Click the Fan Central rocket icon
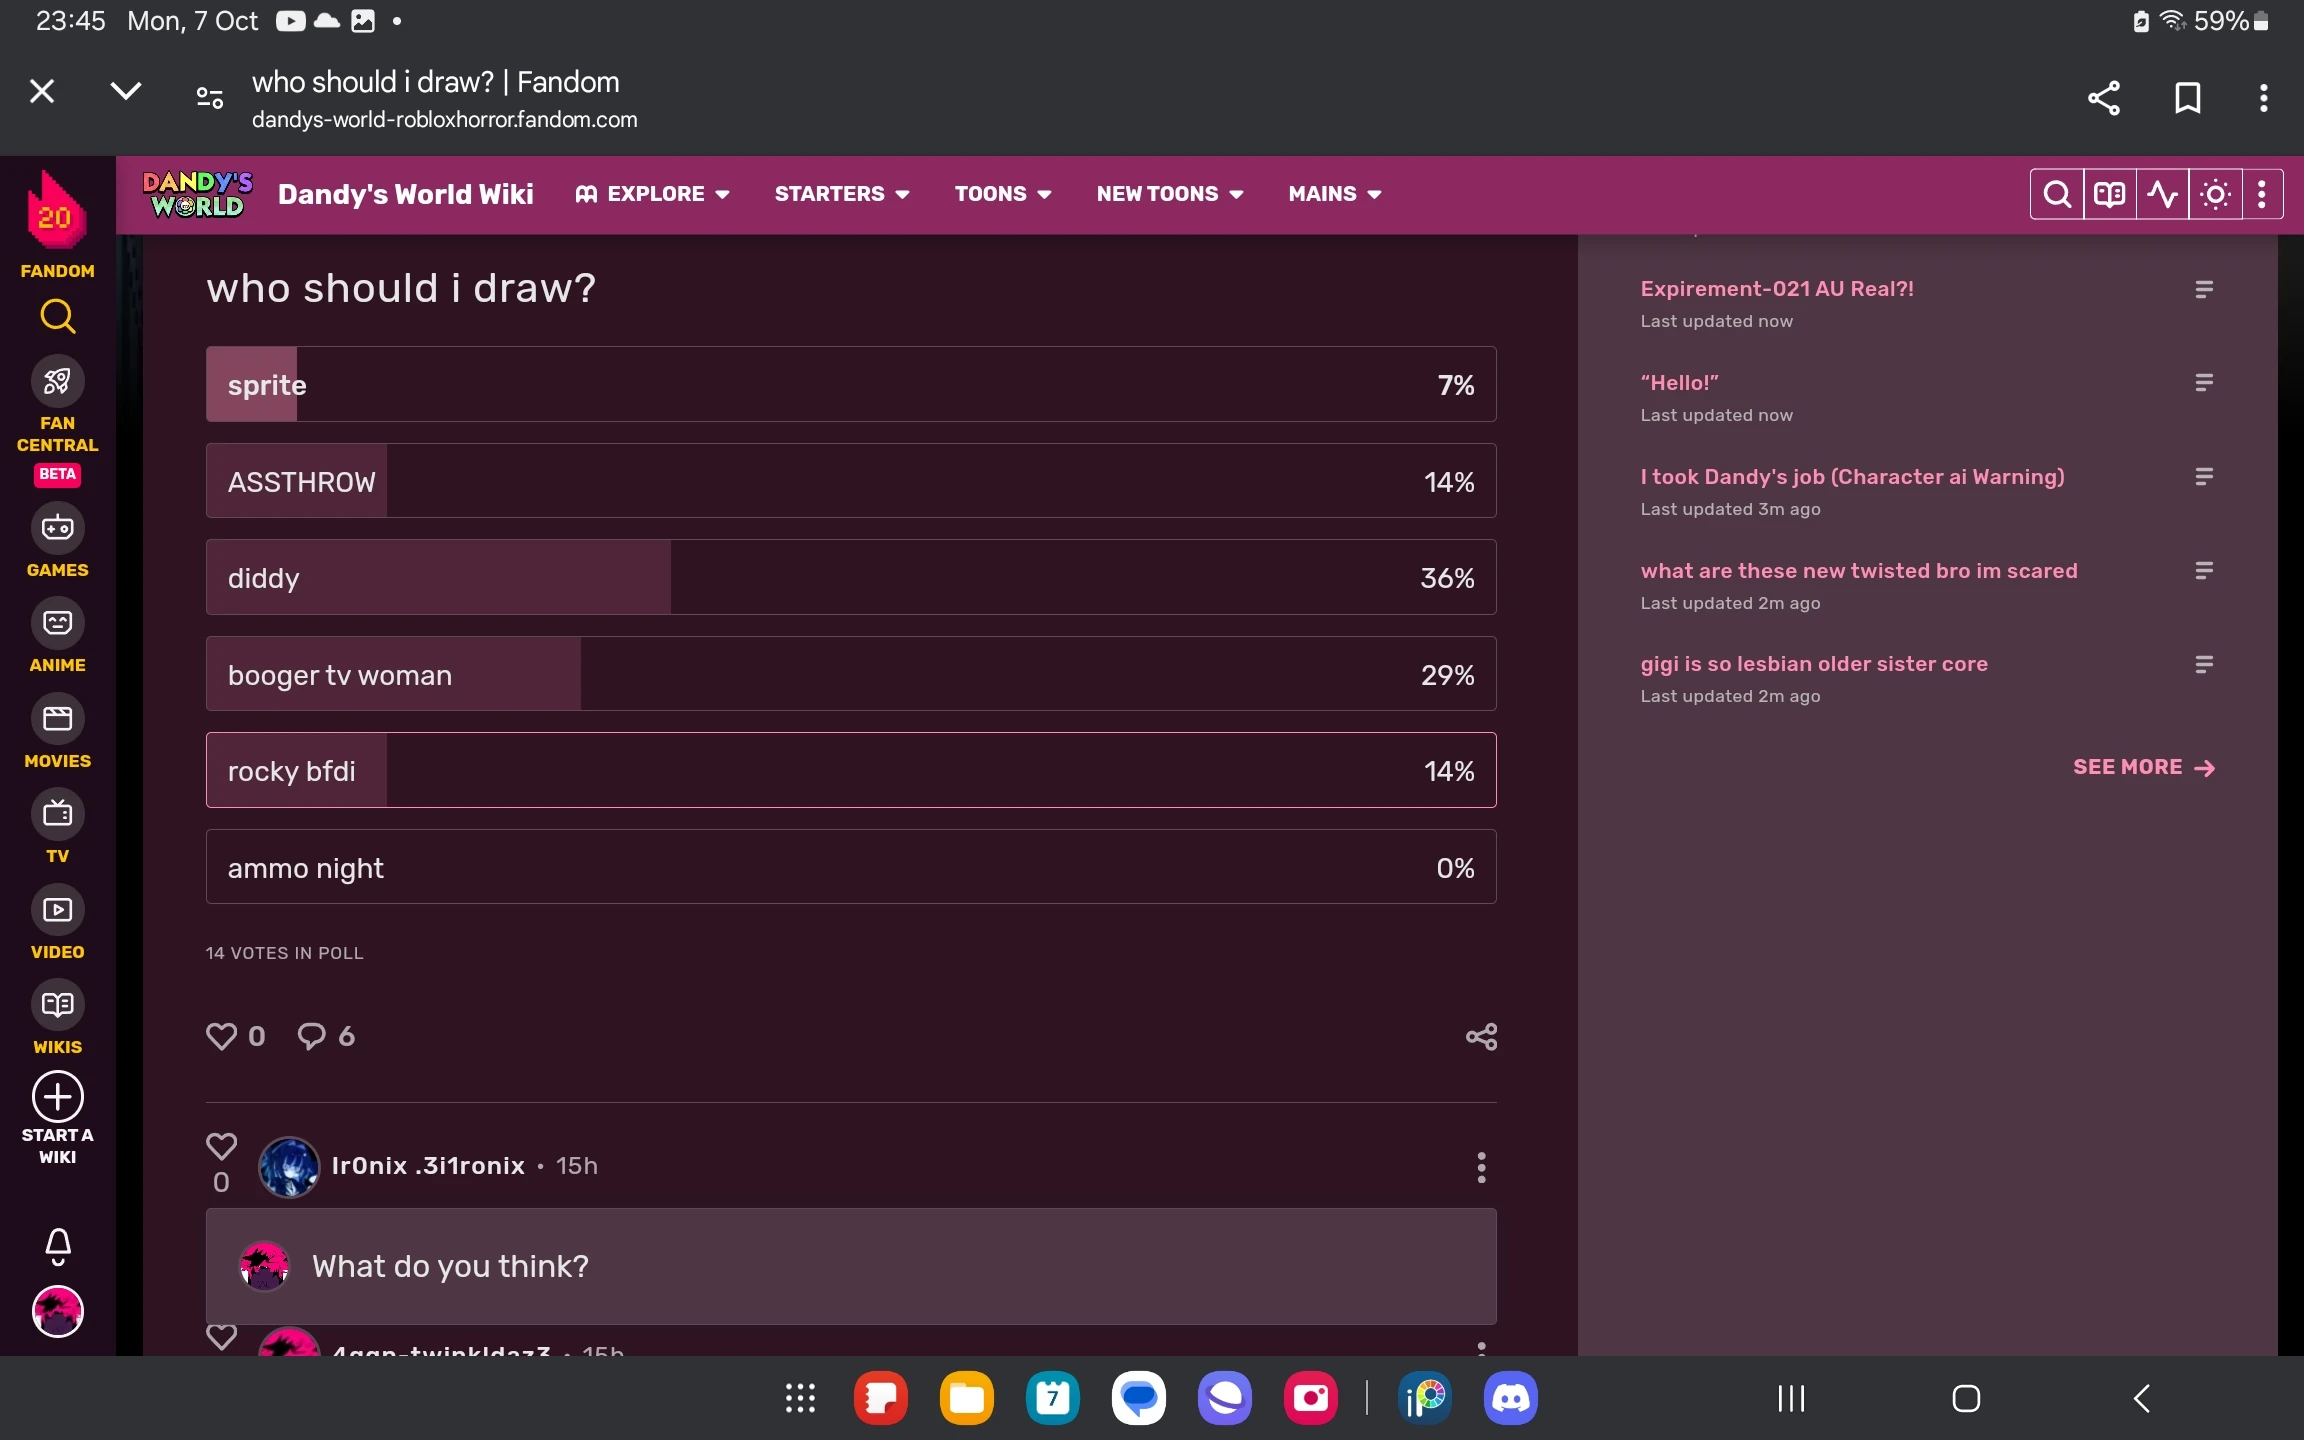Image resolution: width=2304 pixels, height=1440 pixels. pos(57,381)
